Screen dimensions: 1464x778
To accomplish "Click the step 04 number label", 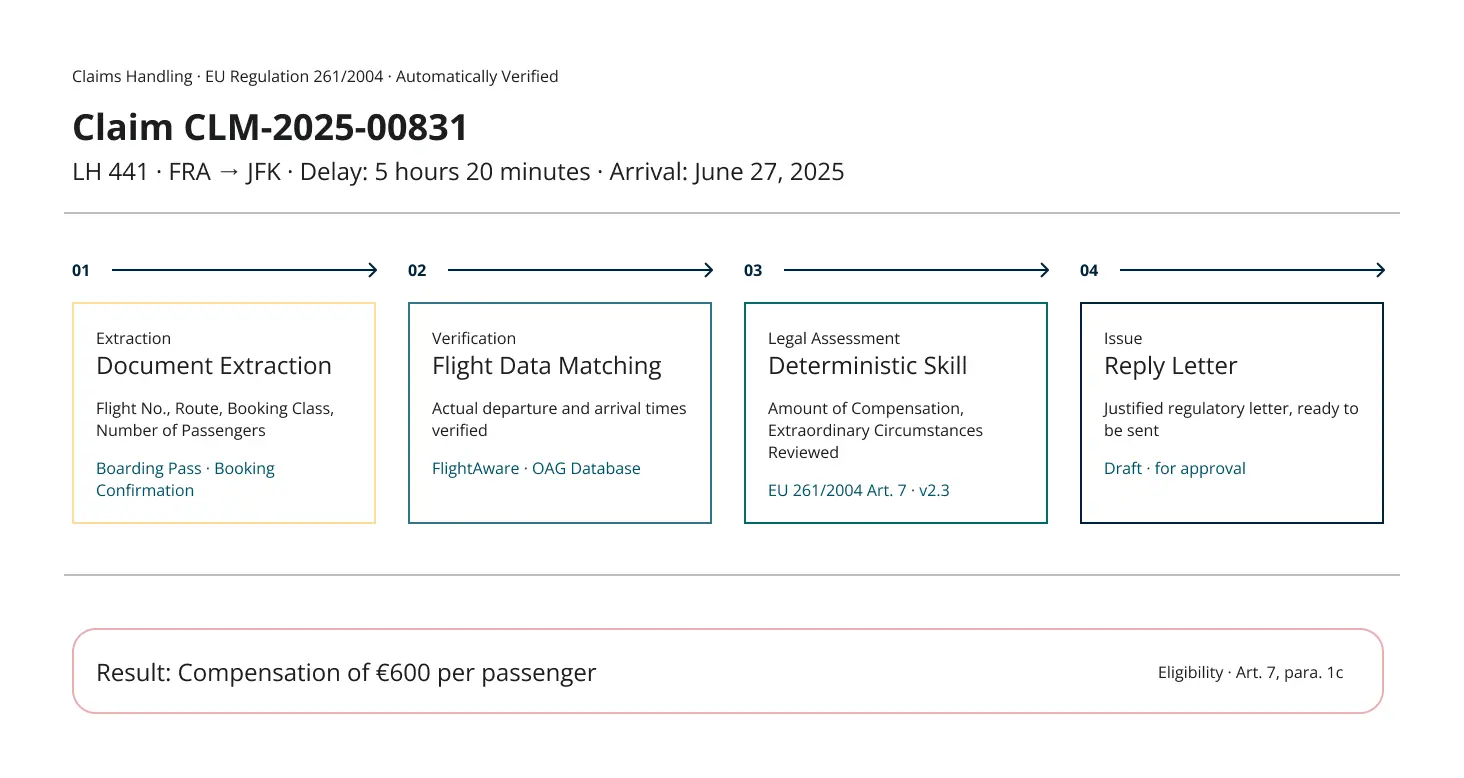I will pyautogui.click(x=1089, y=270).
